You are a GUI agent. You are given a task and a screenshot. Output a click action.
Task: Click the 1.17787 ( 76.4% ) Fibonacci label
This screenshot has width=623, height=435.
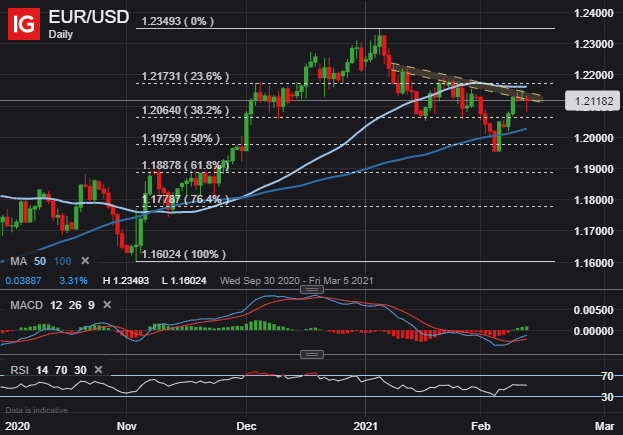pyautogui.click(x=185, y=199)
